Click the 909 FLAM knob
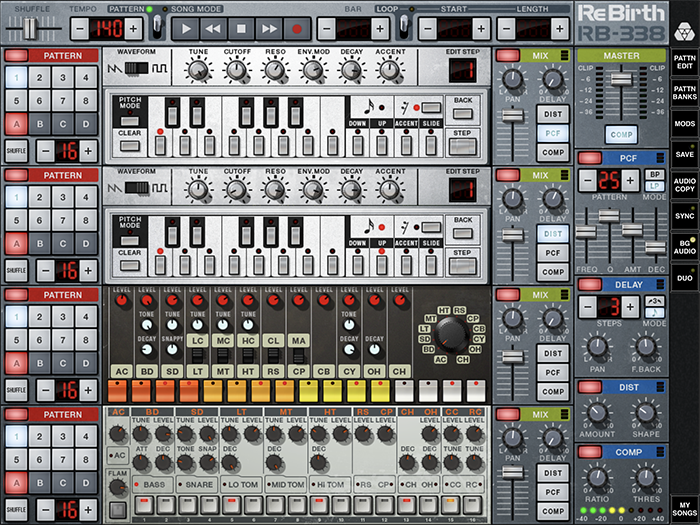This screenshot has width=700, height=525. coord(117,488)
